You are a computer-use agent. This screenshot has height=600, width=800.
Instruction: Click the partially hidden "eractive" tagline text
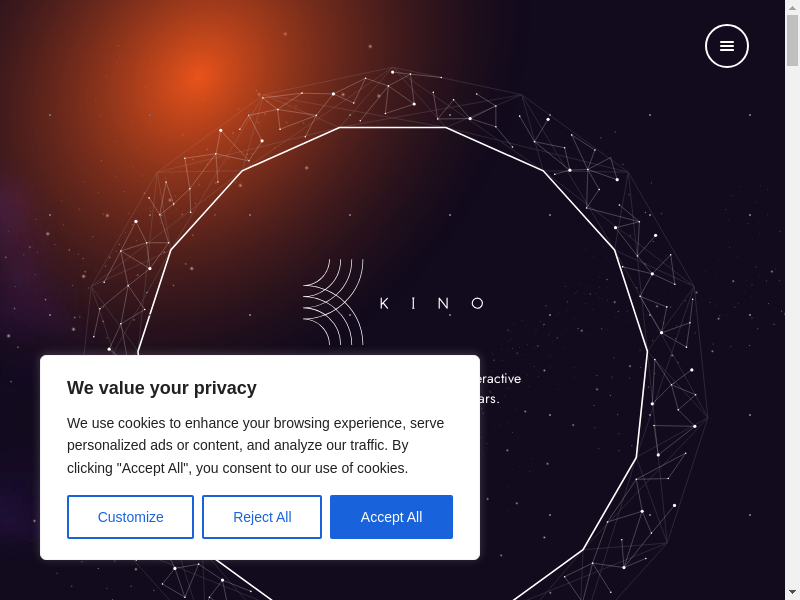point(501,379)
